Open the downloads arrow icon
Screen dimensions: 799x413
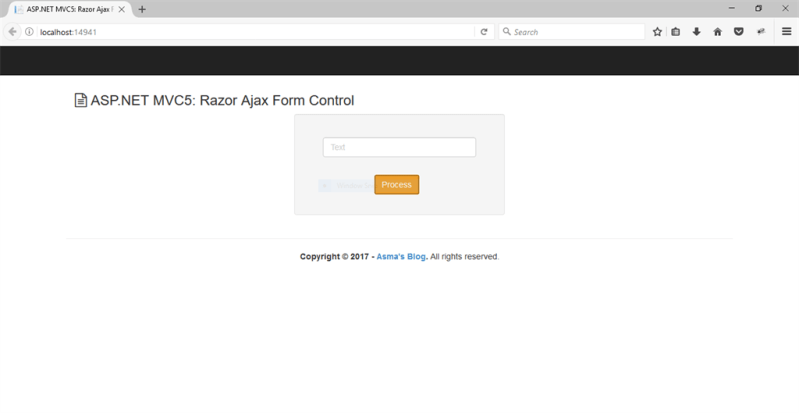(x=697, y=32)
